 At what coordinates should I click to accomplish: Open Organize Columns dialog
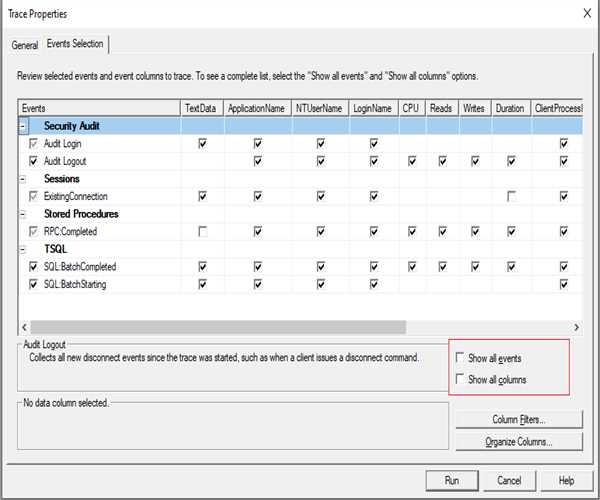(x=519, y=442)
